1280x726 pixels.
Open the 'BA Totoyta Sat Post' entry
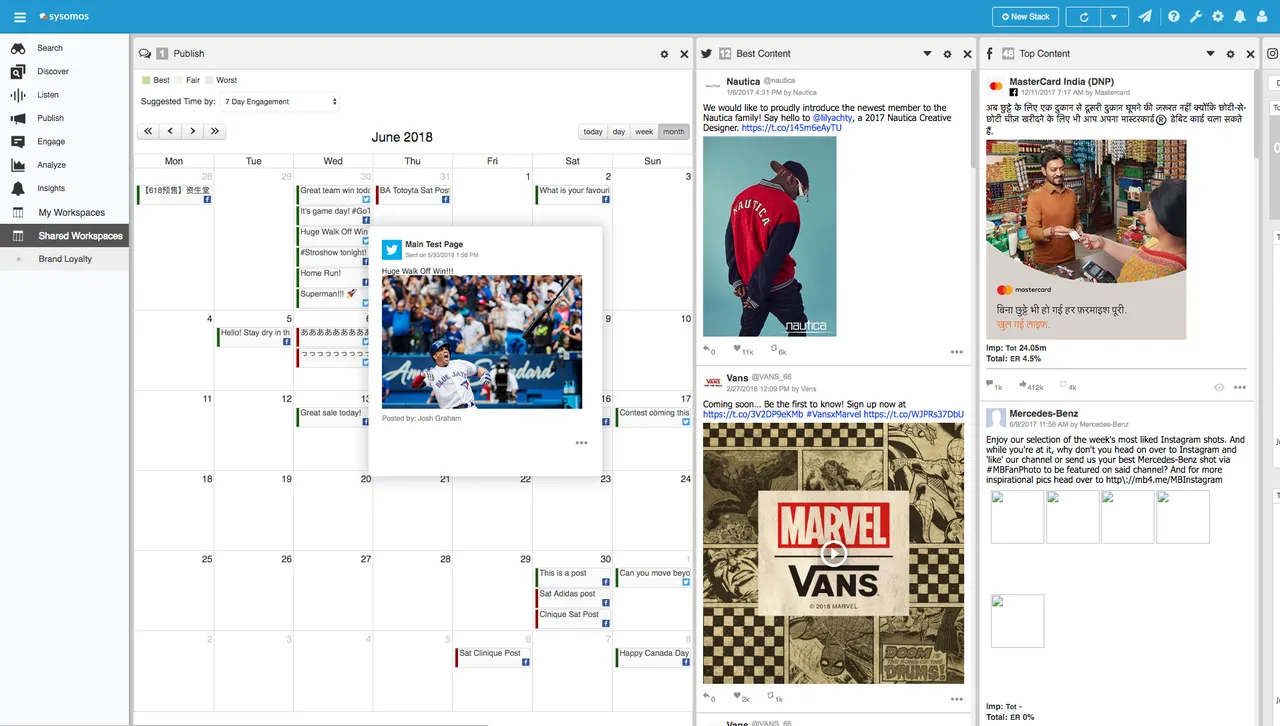413,194
